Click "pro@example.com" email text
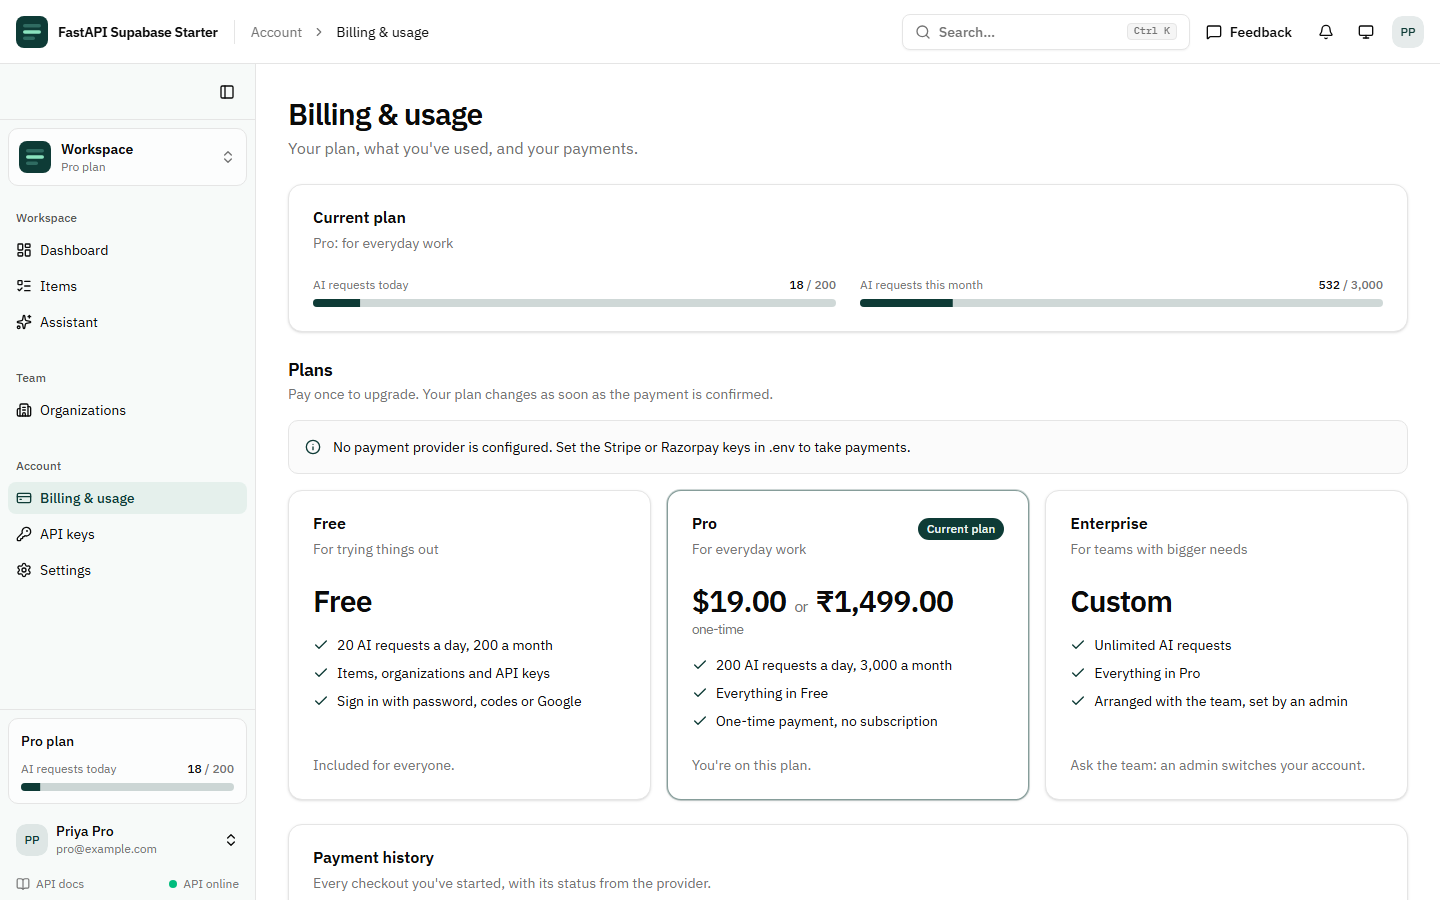The height and width of the screenshot is (900, 1440). click(x=106, y=849)
